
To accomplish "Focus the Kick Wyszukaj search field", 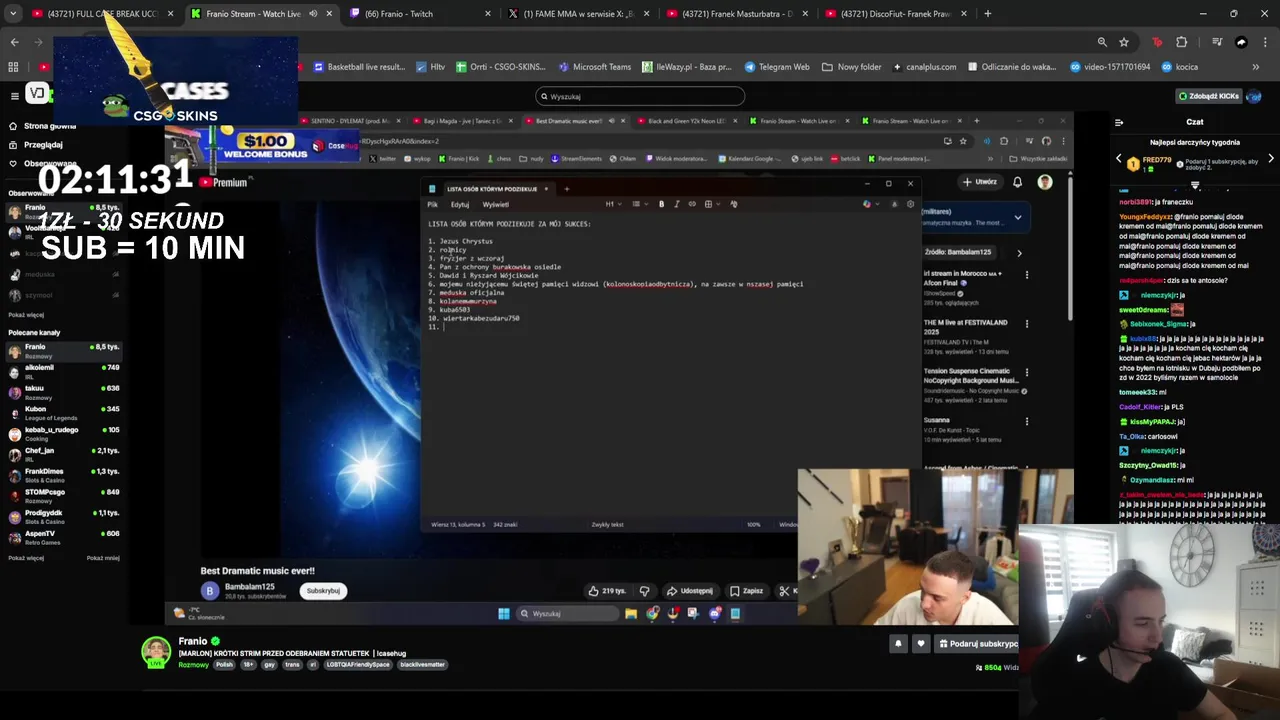I will [640, 96].
